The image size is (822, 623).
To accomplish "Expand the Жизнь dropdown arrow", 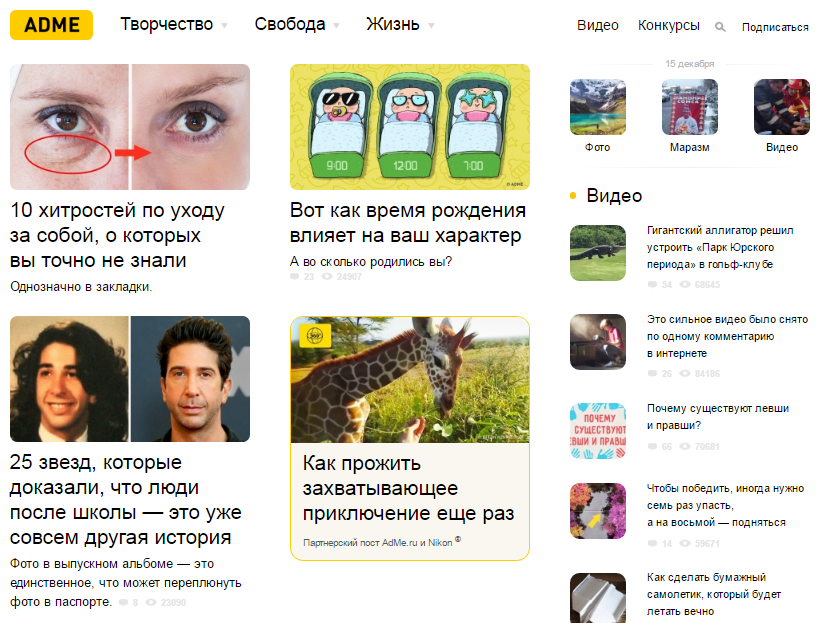I will point(431,25).
